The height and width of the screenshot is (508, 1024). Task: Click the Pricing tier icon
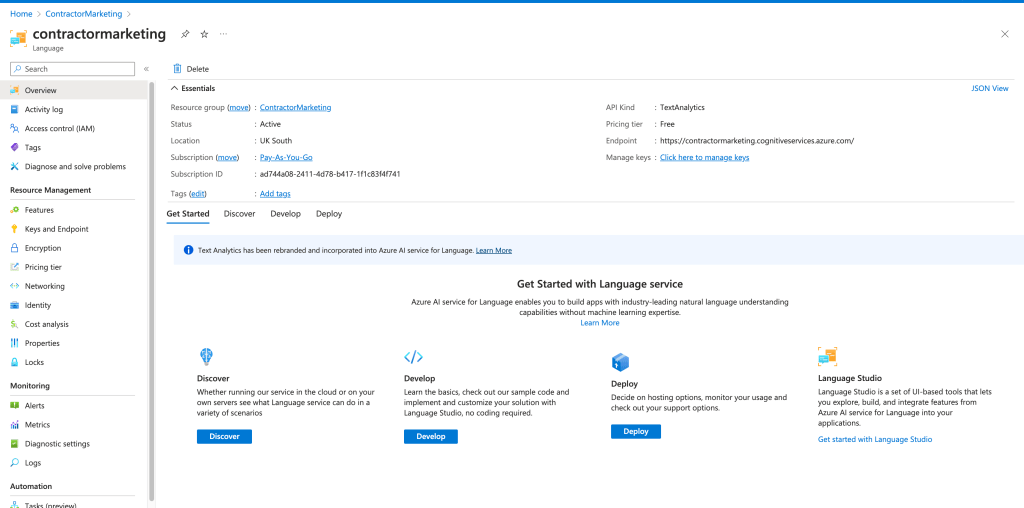tap(14, 266)
